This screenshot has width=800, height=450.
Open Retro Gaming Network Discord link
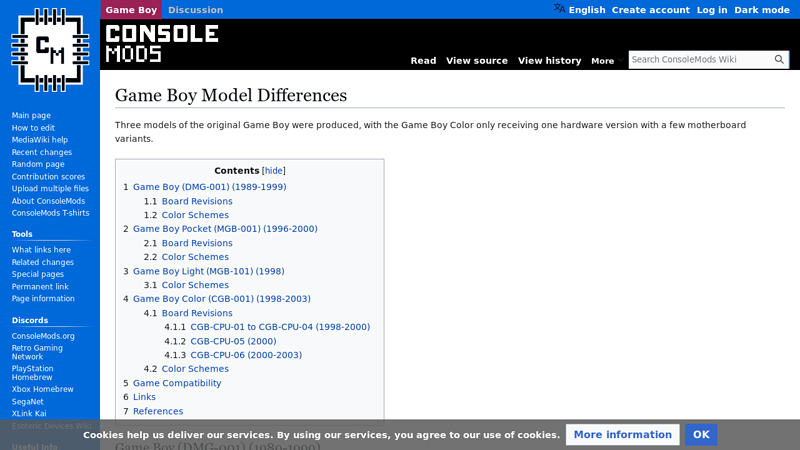pyautogui.click(x=37, y=353)
